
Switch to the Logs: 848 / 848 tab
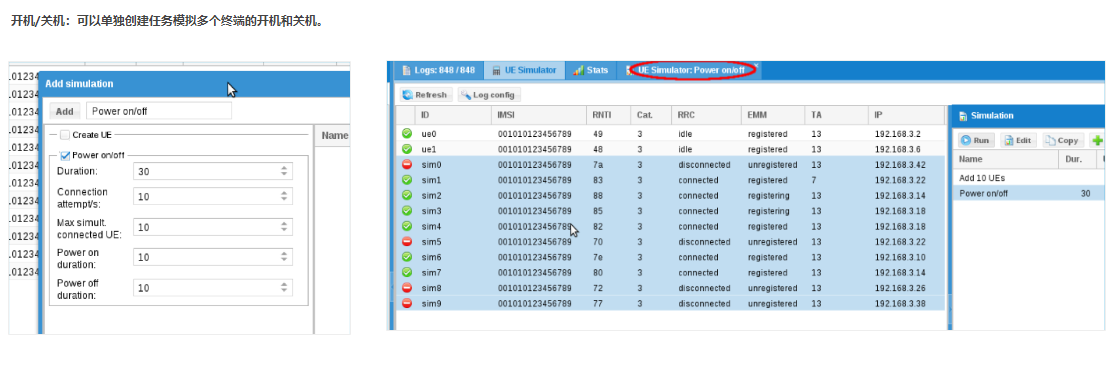click(x=438, y=70)
